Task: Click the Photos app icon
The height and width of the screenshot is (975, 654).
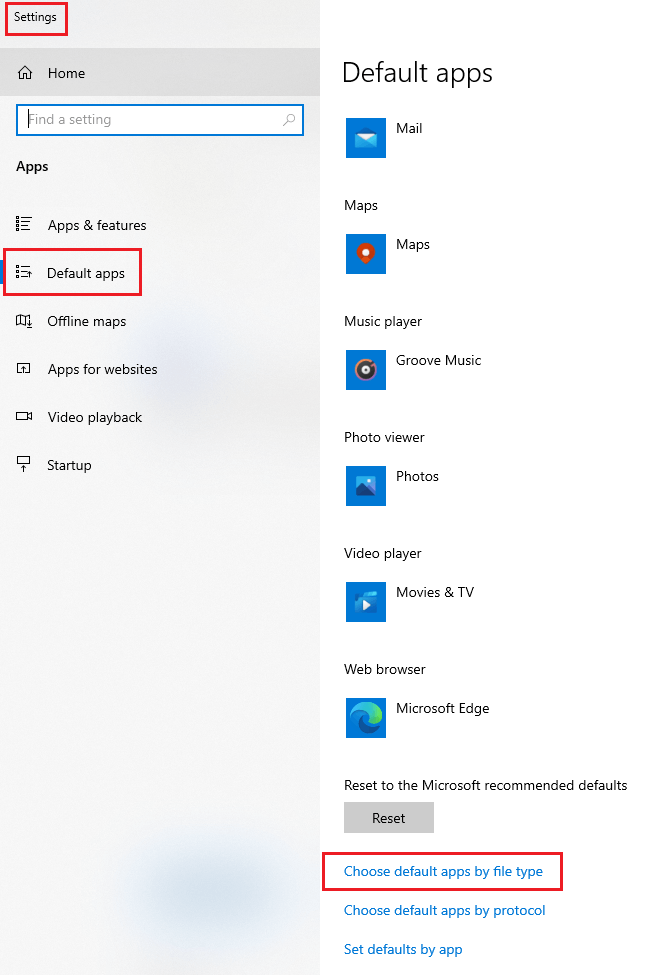Action: point(366,486)
